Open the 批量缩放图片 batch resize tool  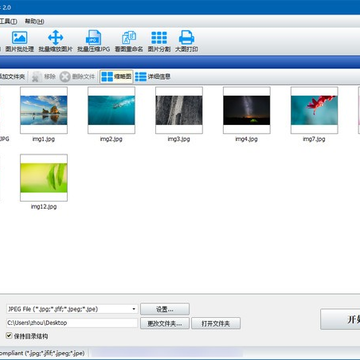(55, 41)
